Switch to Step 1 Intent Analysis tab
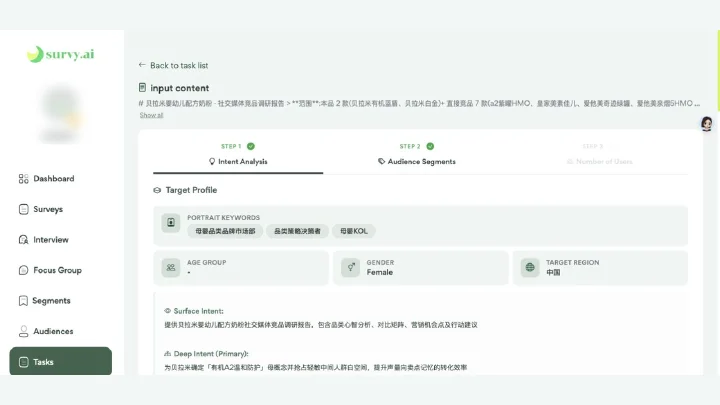This screenshot has width=720, height=405. pyautogui.click(x=238, y=155)
